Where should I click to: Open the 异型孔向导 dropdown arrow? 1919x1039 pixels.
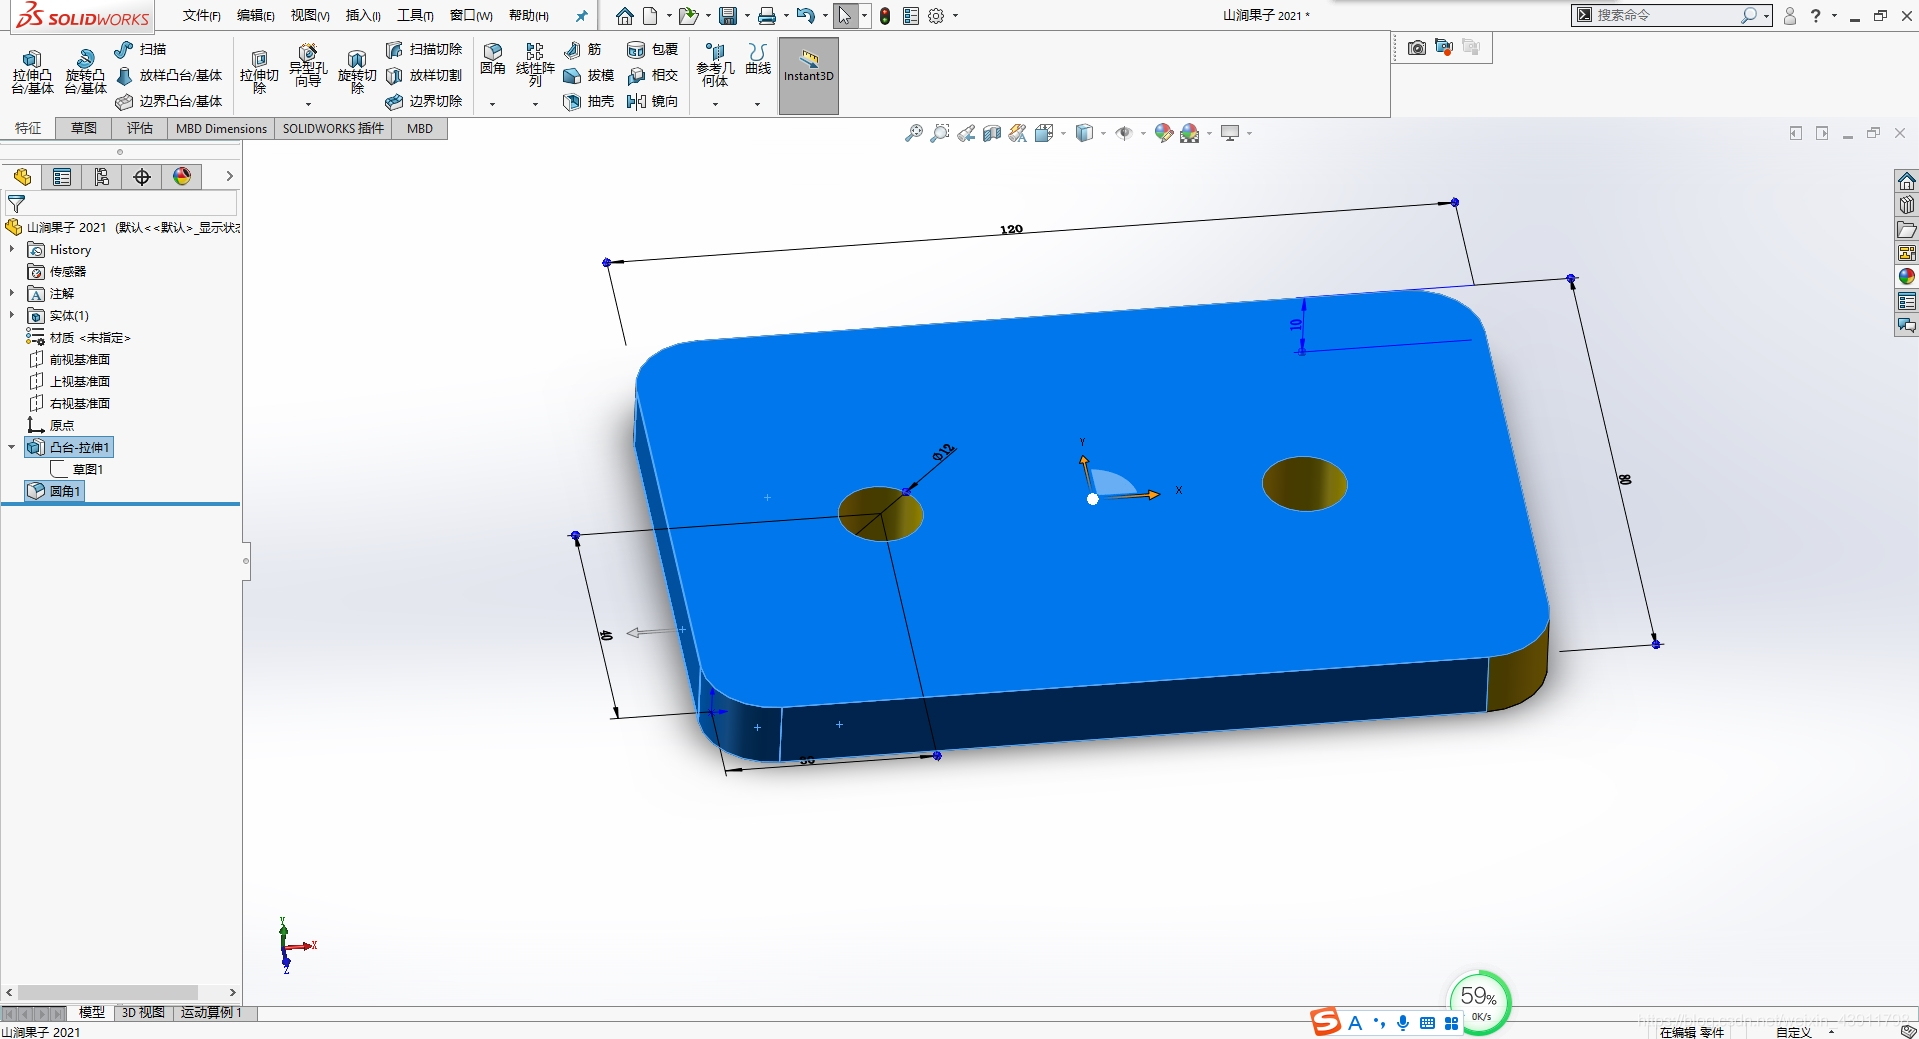click(x=308, y=104)
